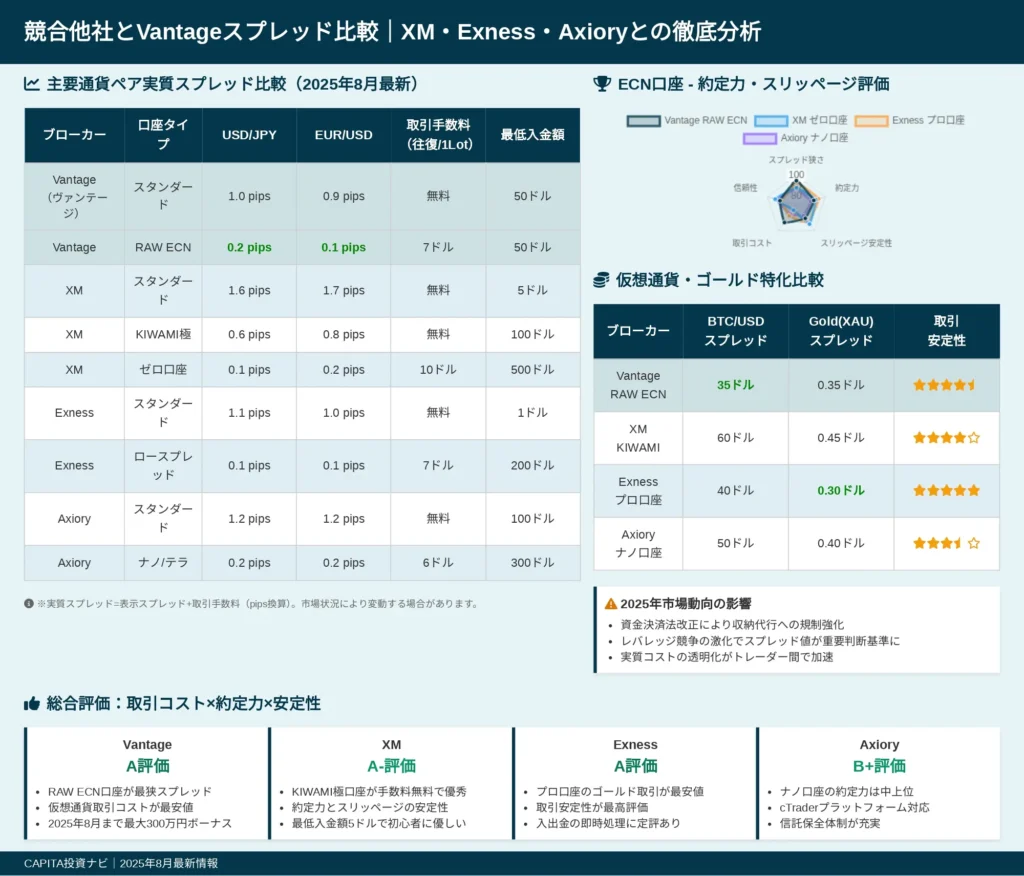Click the 1ドル minimum deposit for Exness
The height and width of the screenshot is (876, 1024).
(532, 413)
